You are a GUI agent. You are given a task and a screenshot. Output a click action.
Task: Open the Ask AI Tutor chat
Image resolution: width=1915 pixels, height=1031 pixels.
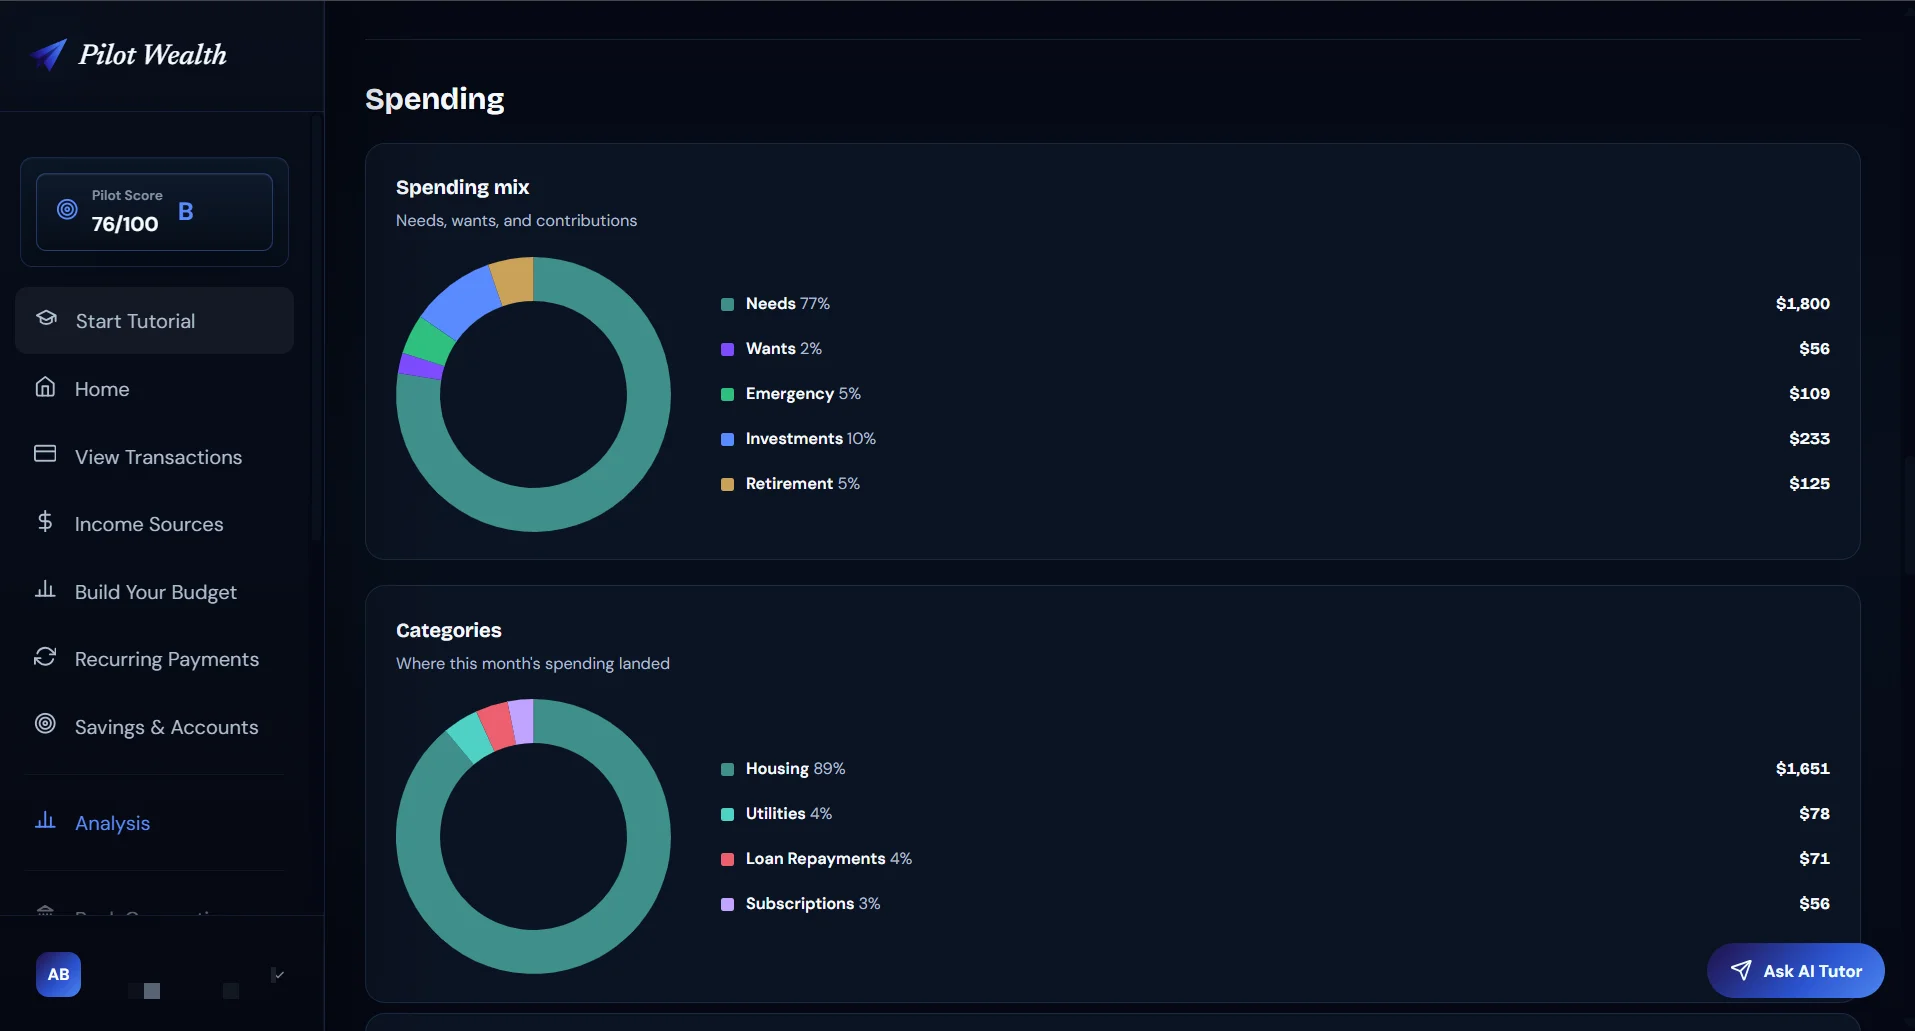pos(1796,970)
